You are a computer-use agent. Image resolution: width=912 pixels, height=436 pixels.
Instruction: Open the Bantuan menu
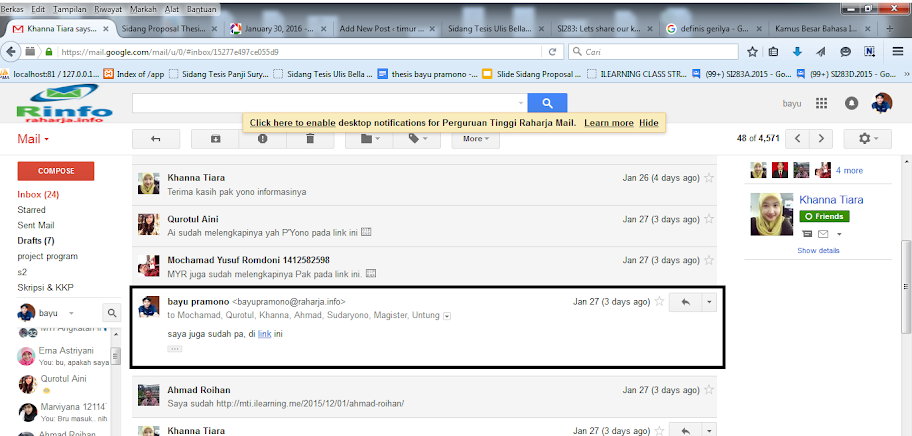(x=202, y=9)
